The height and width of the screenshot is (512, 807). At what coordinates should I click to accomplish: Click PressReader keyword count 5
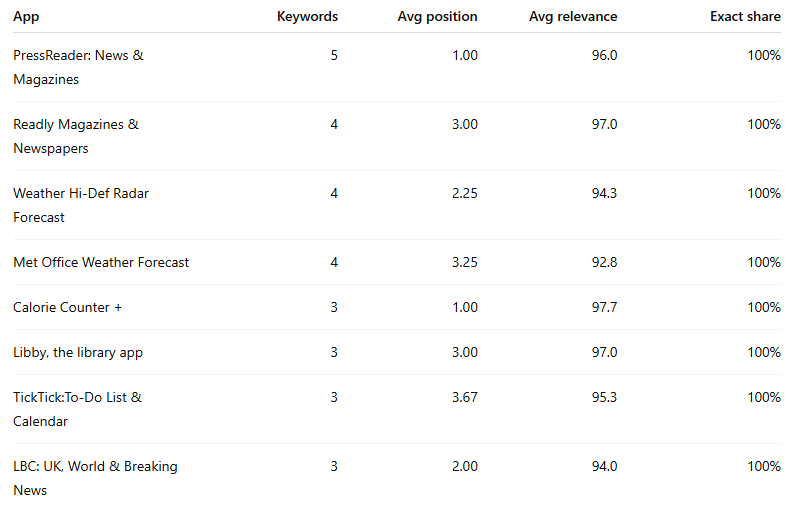[x=334, y=56]
